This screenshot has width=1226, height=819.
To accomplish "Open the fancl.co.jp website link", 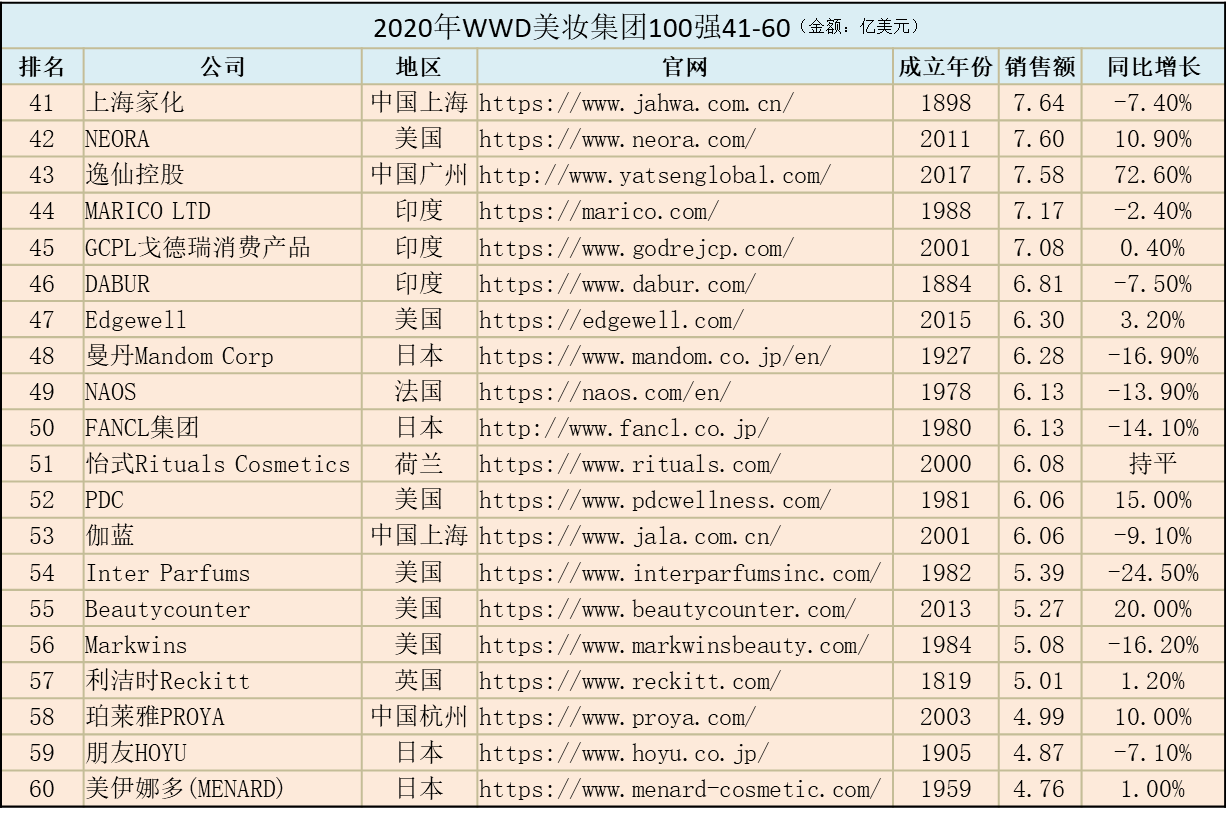I will [624, 428].
